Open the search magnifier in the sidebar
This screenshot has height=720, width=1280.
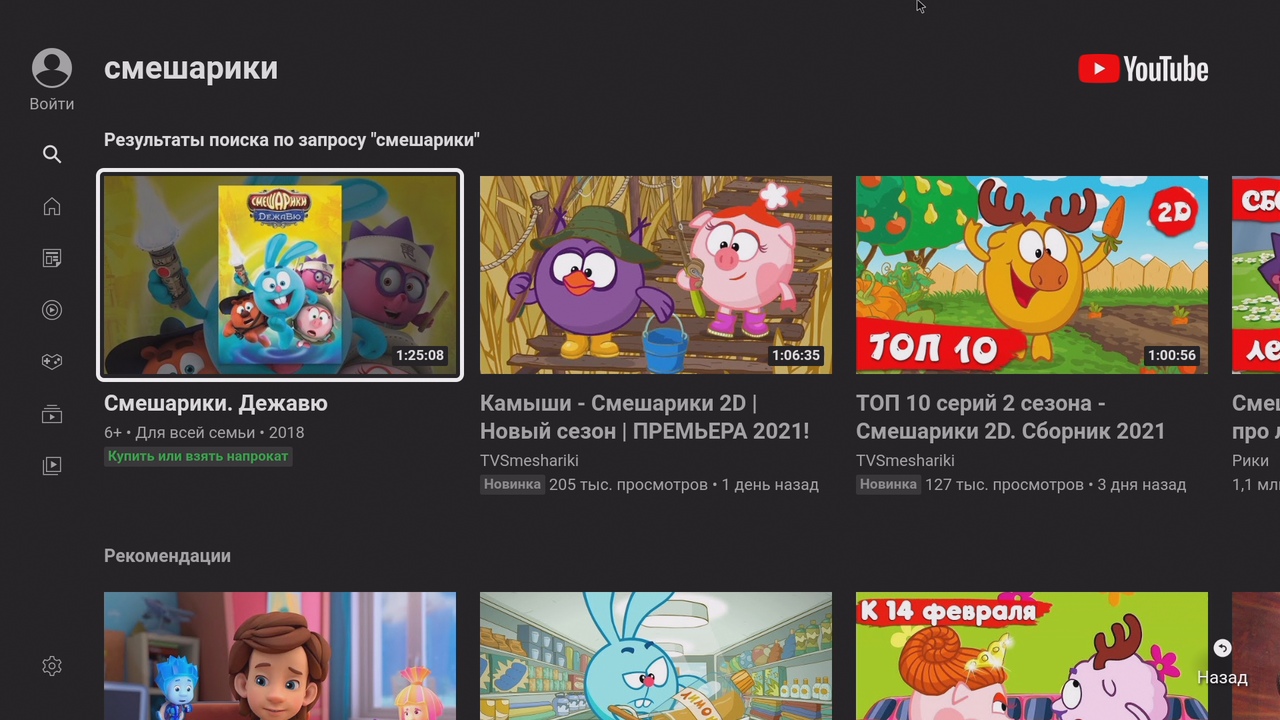(52, 154)
